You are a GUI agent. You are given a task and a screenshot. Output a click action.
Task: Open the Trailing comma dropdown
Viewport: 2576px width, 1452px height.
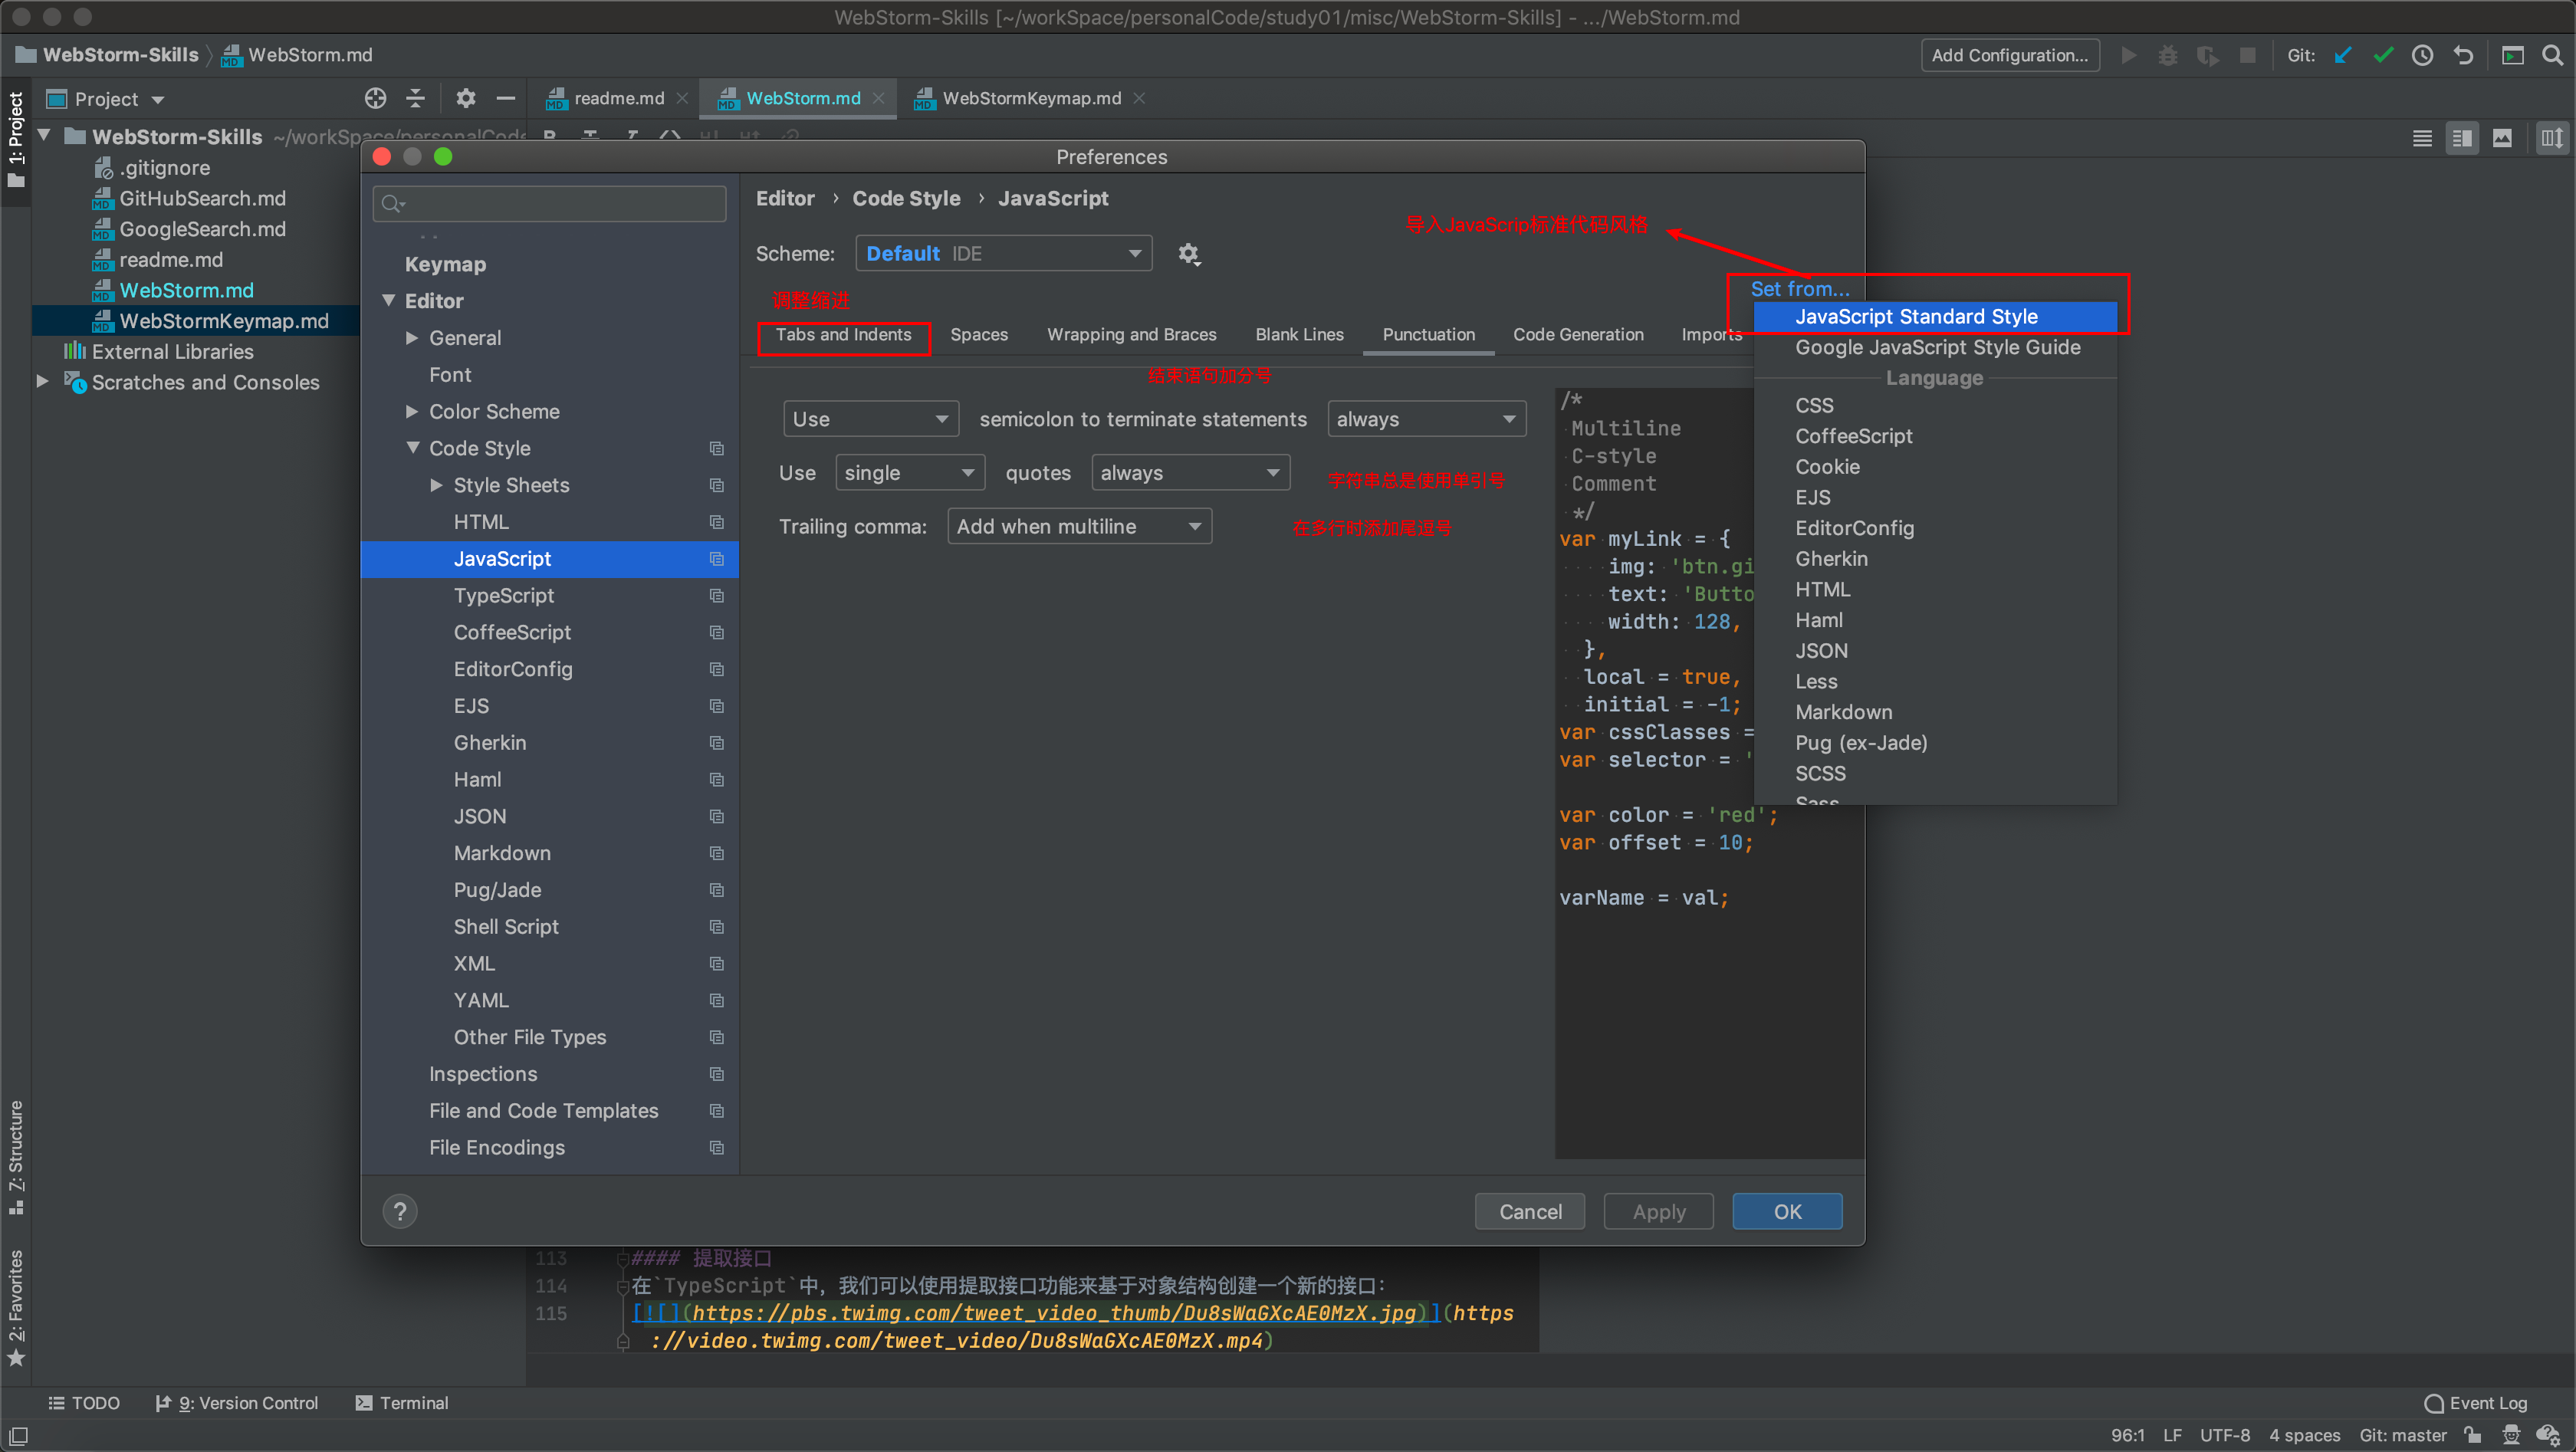[x=1078, y=526]
